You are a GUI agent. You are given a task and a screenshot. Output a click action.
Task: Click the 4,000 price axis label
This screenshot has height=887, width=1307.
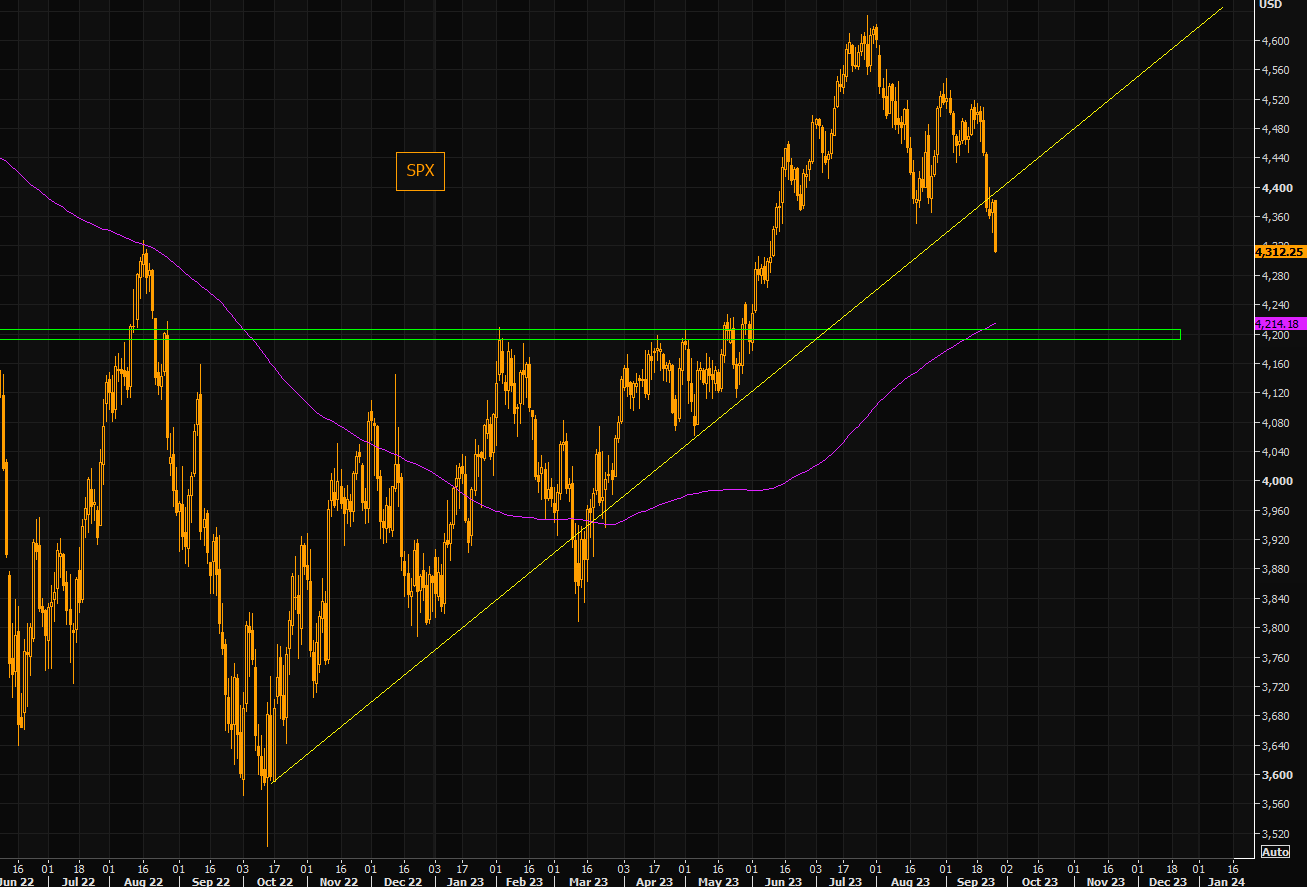click(1275, 481)
